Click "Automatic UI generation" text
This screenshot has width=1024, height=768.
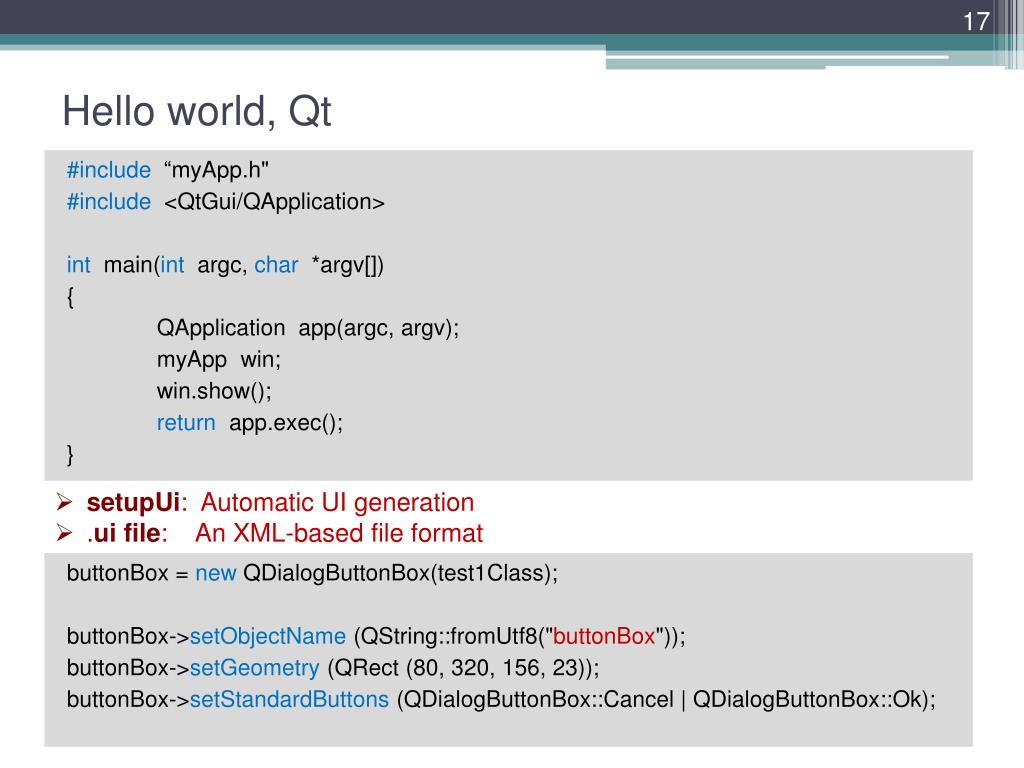(337, 502)
